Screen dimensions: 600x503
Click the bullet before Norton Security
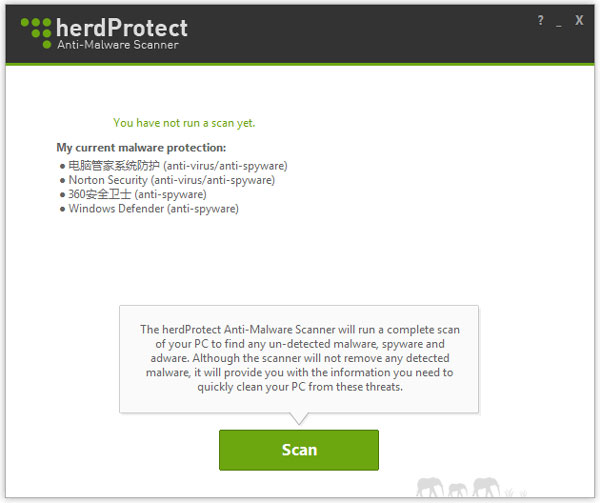tap(62, 180)
